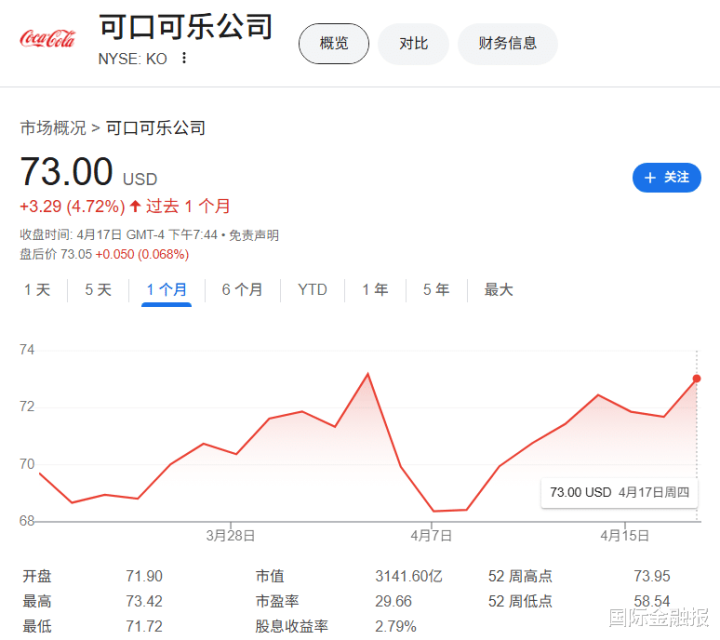720x640 pixels.
Task: Click the plus 关注 follow button
Action: point(666,177)
